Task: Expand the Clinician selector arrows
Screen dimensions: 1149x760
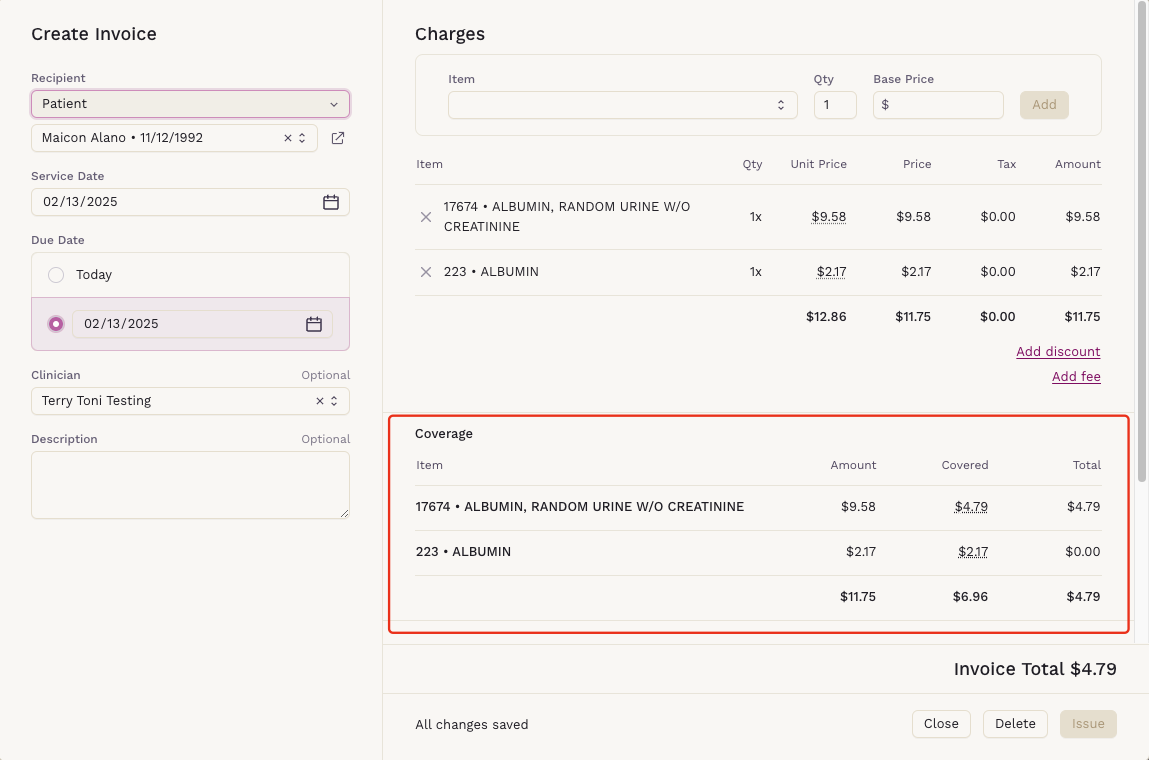Action: [x=334, y=401]
